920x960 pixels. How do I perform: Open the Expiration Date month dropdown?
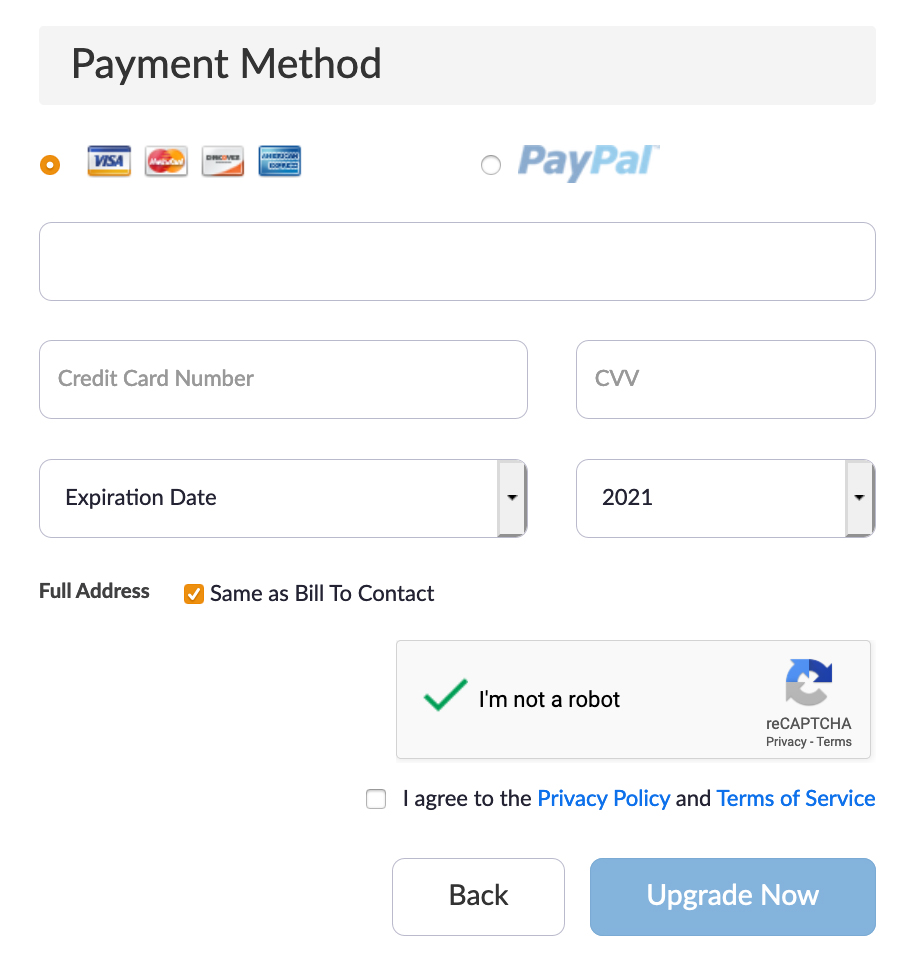point(283,498)
